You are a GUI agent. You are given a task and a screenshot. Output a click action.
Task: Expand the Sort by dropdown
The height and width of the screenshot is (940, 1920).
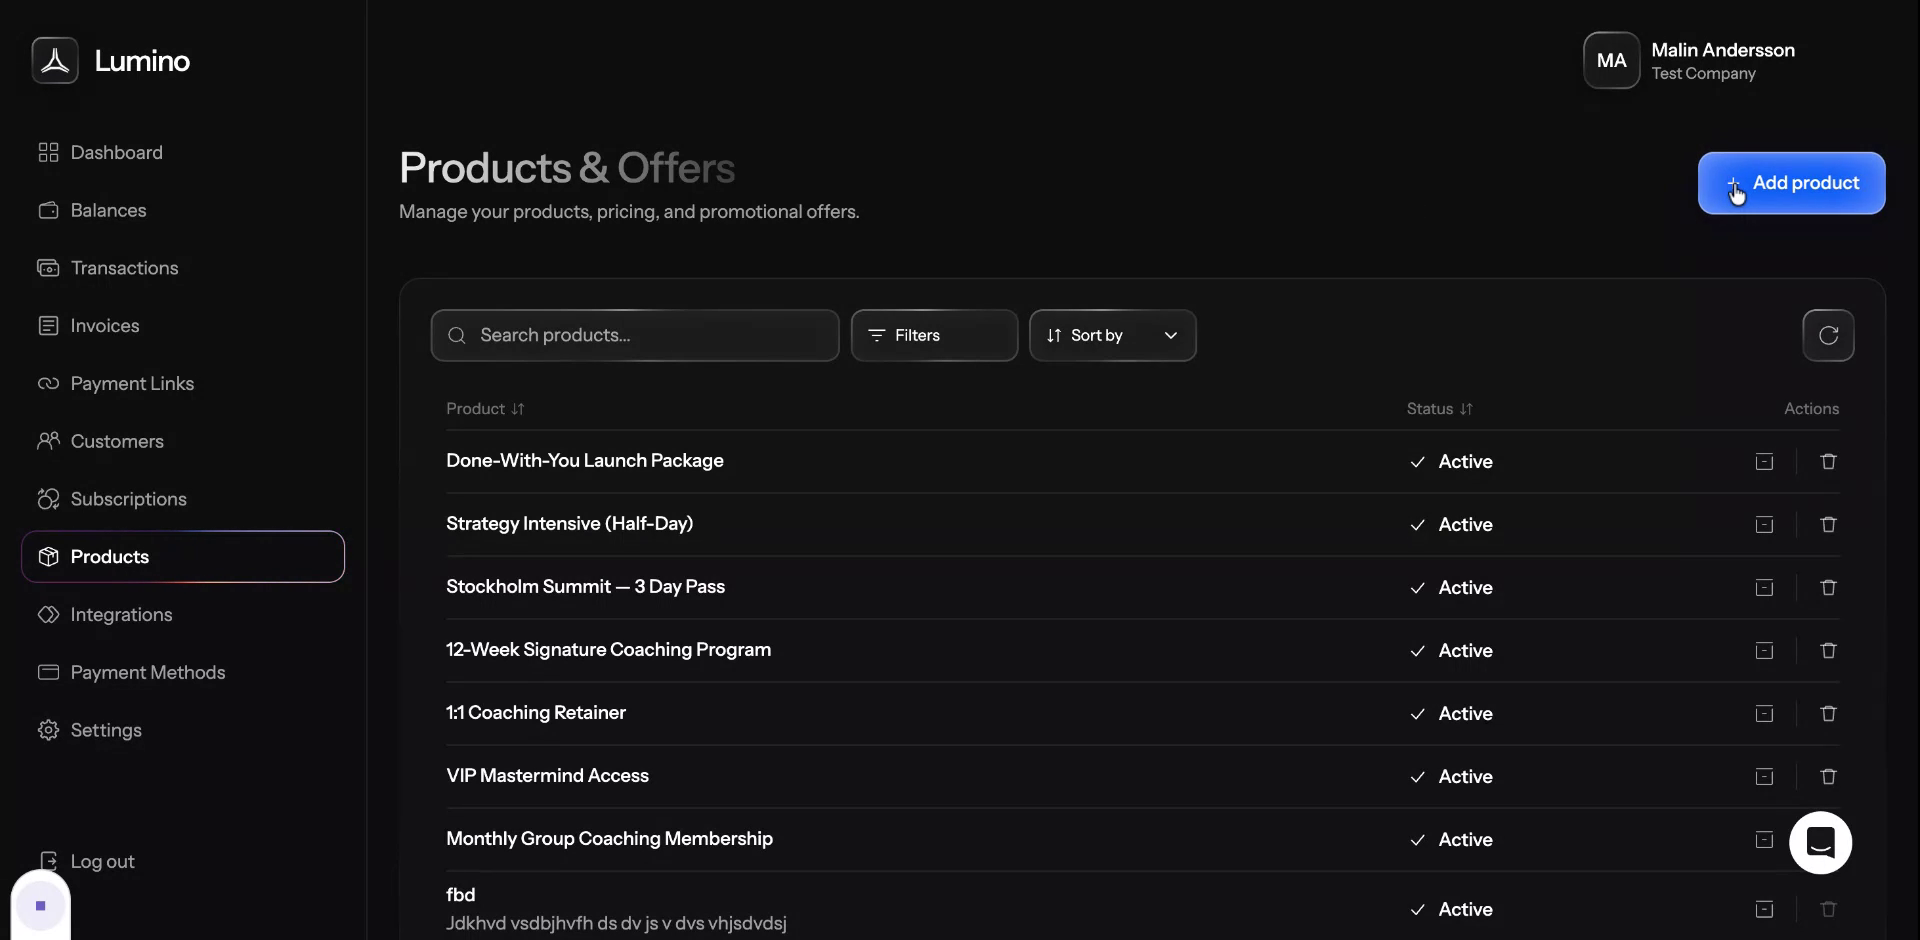tap(1112, 335)
